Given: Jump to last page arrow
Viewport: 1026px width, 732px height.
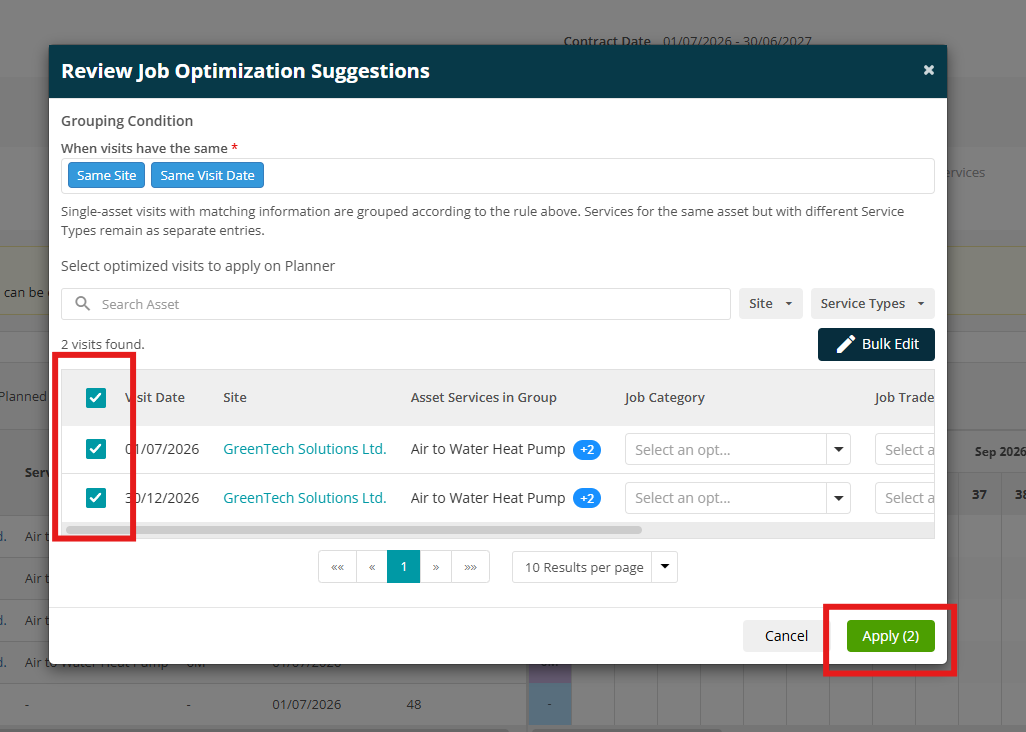Looking at the screenshot, I should click(470, 567).
